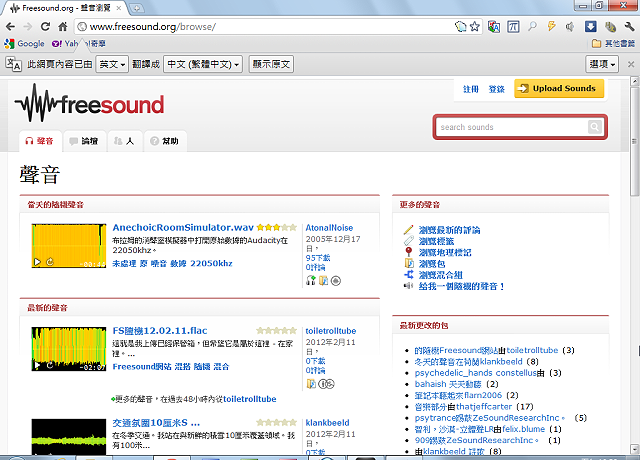This screenshot has height=460, width=640.
Task: Open the blue download arrow extension
Action: click(x=590, y=27)
